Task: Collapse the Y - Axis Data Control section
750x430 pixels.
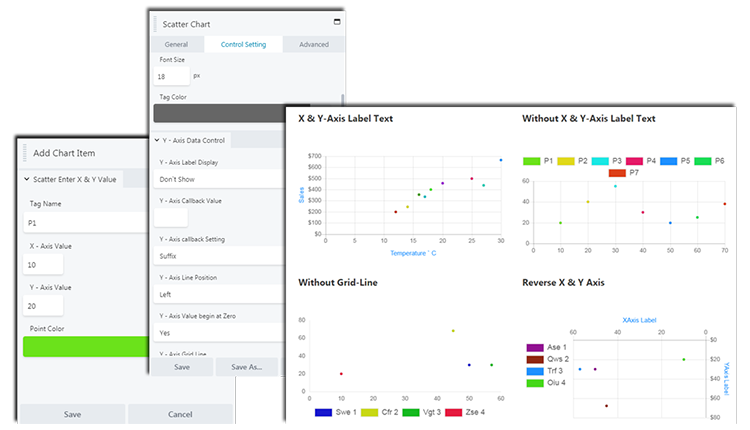Action: click(x=157, y=140)
